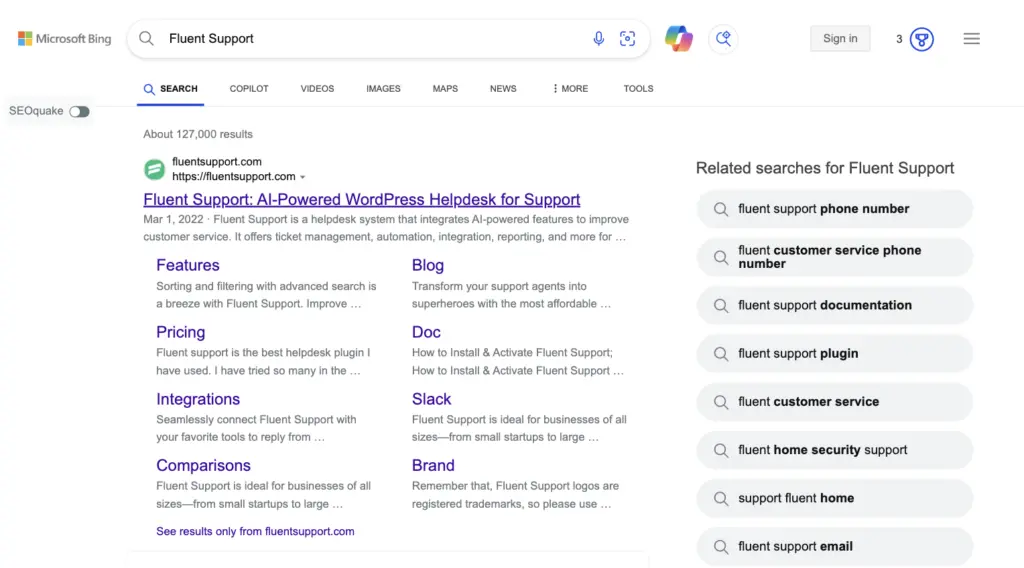Open the Copilot colorful icon
Image resolution: width=1024 pixels, height=568 pixels.
coord(679,39)
